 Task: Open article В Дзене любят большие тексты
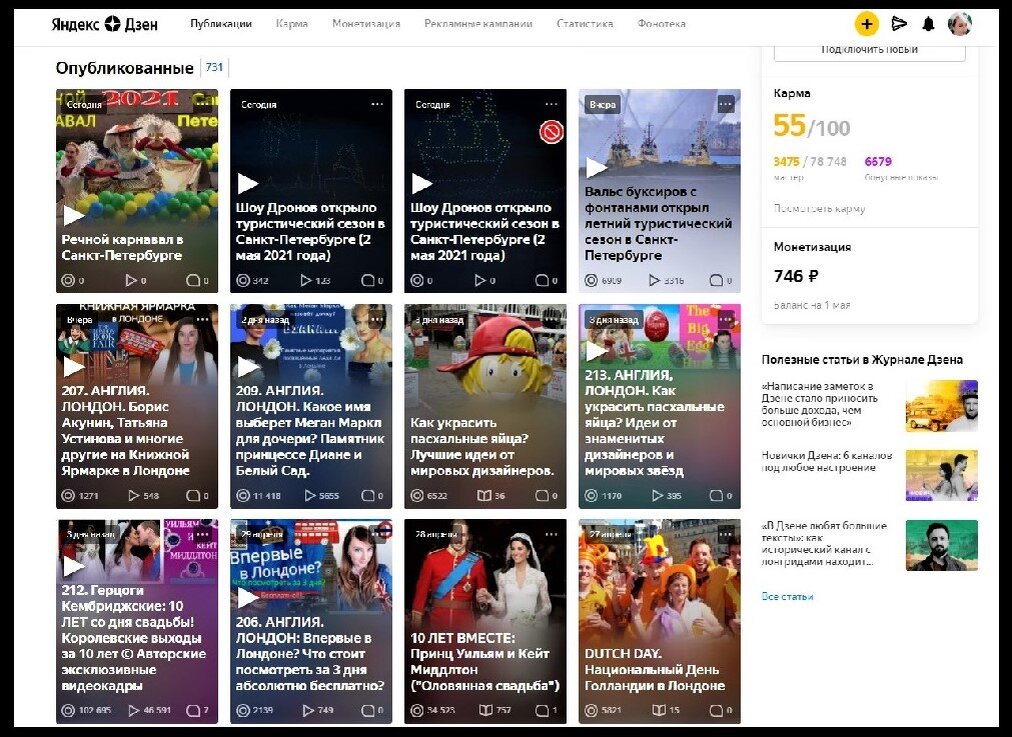[824, 543]
